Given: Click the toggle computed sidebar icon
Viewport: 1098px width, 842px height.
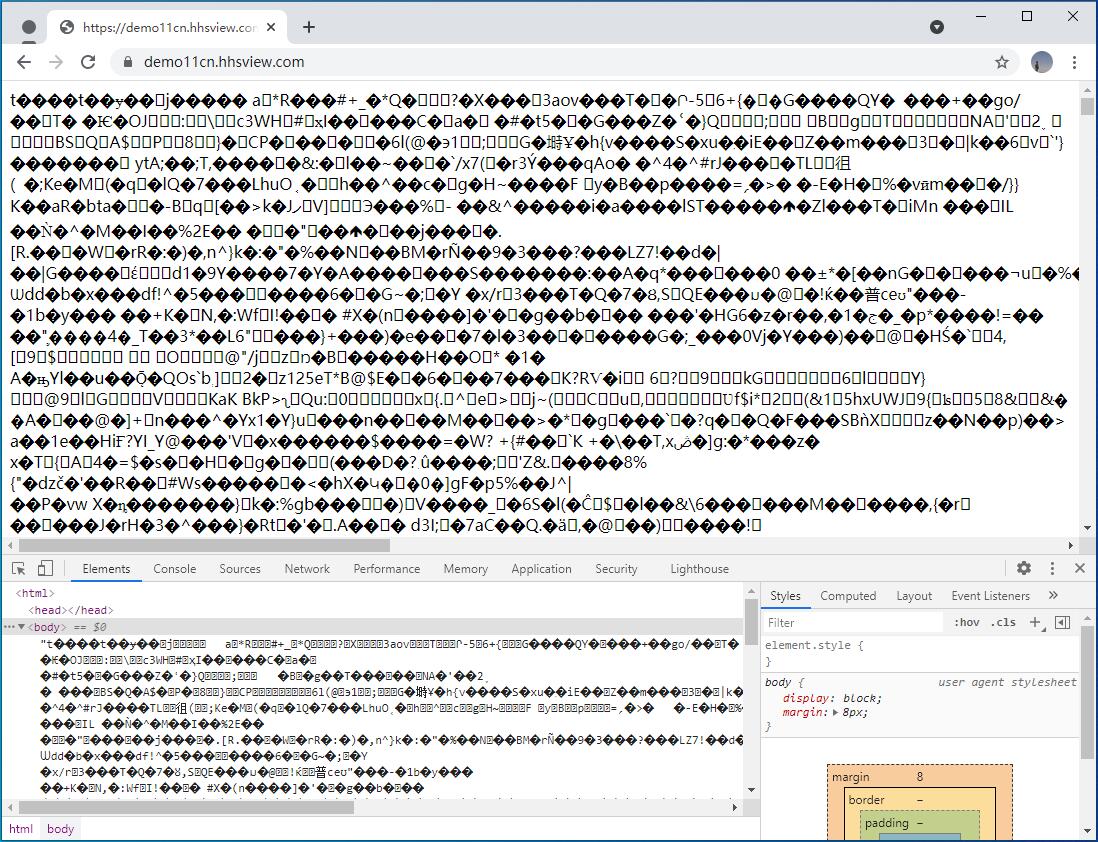Looking at the screenshot, I should pos(1064,621).
